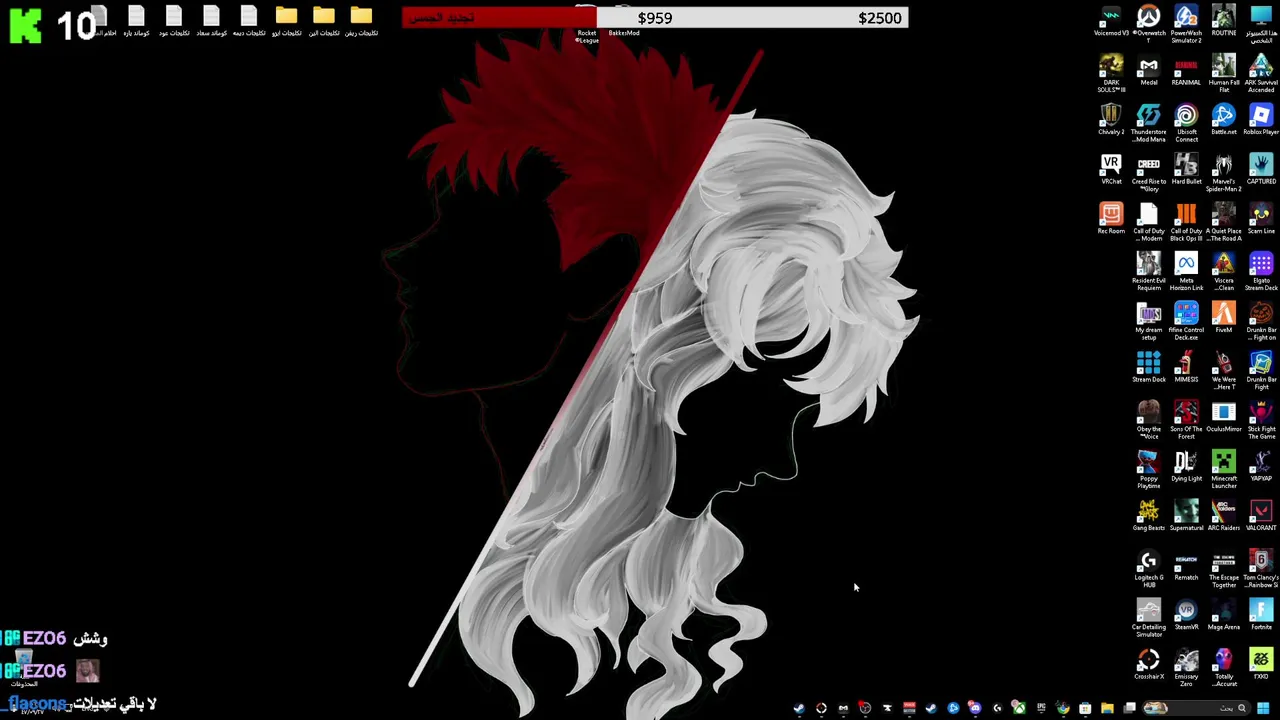Select the Rec Room desktop shortcut
Image resolution: width=1280 pixels, height=720 pixels.
(1111, 219)
